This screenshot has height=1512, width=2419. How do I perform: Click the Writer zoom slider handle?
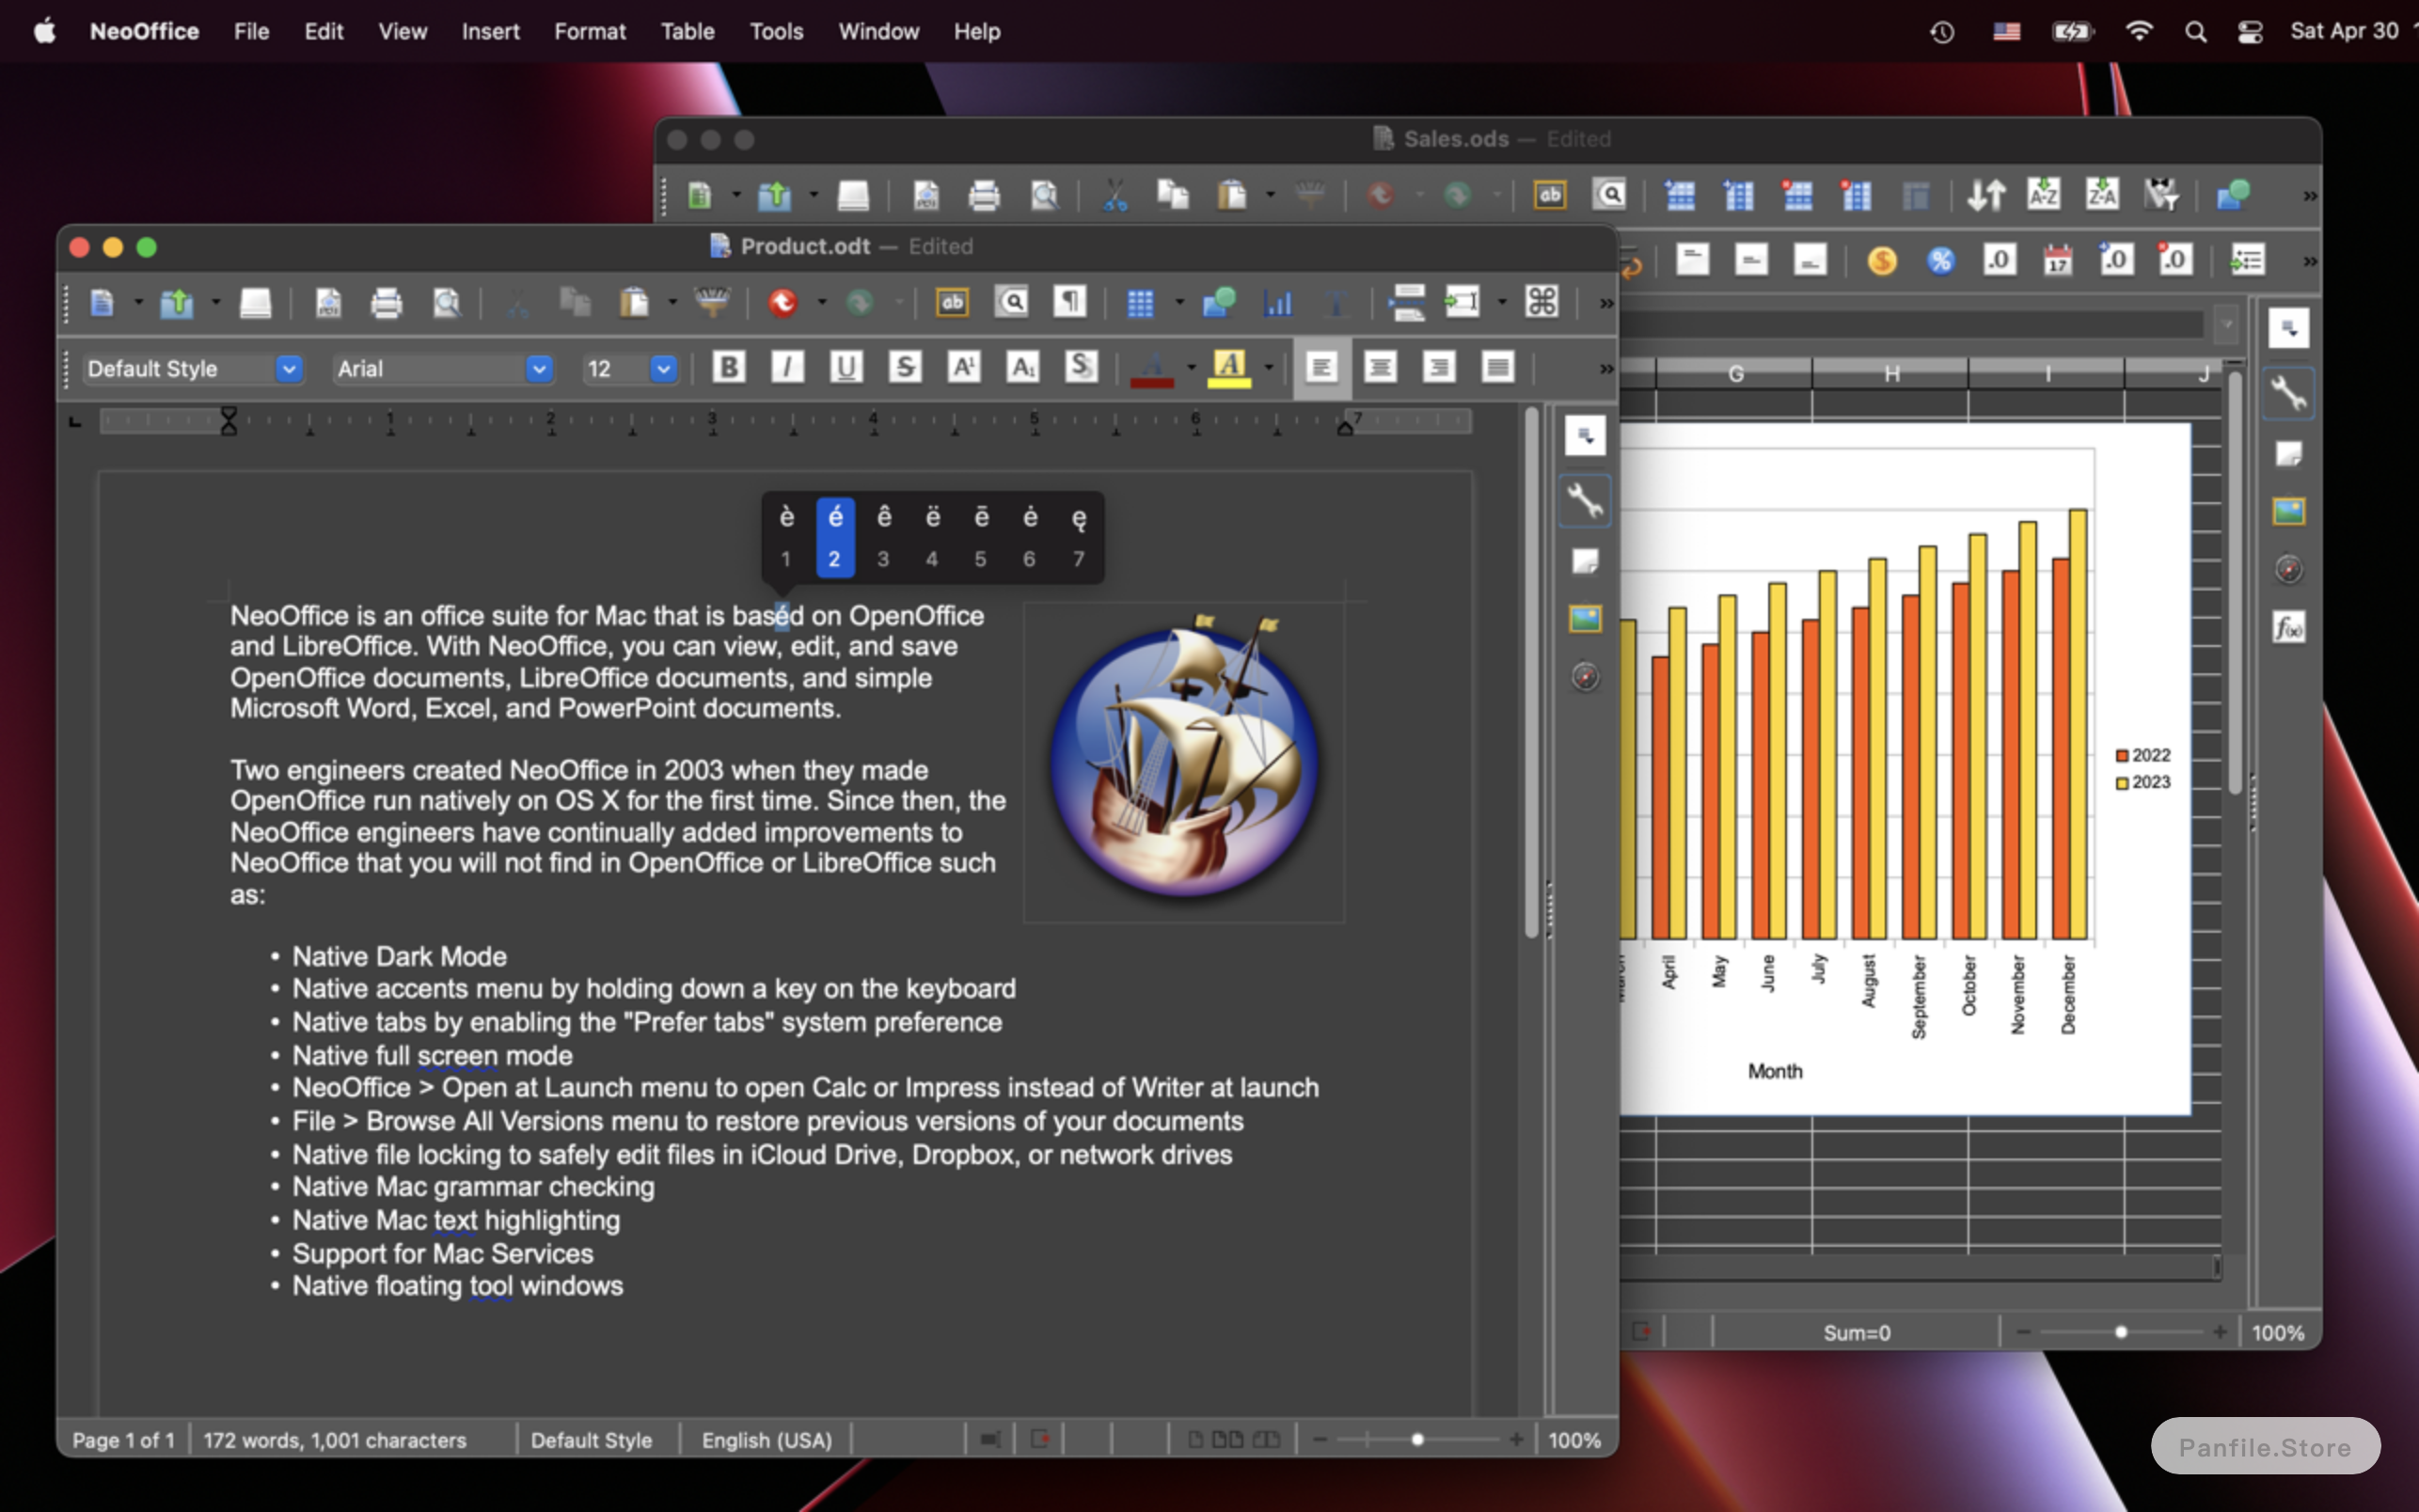tap(1417, 1440)
